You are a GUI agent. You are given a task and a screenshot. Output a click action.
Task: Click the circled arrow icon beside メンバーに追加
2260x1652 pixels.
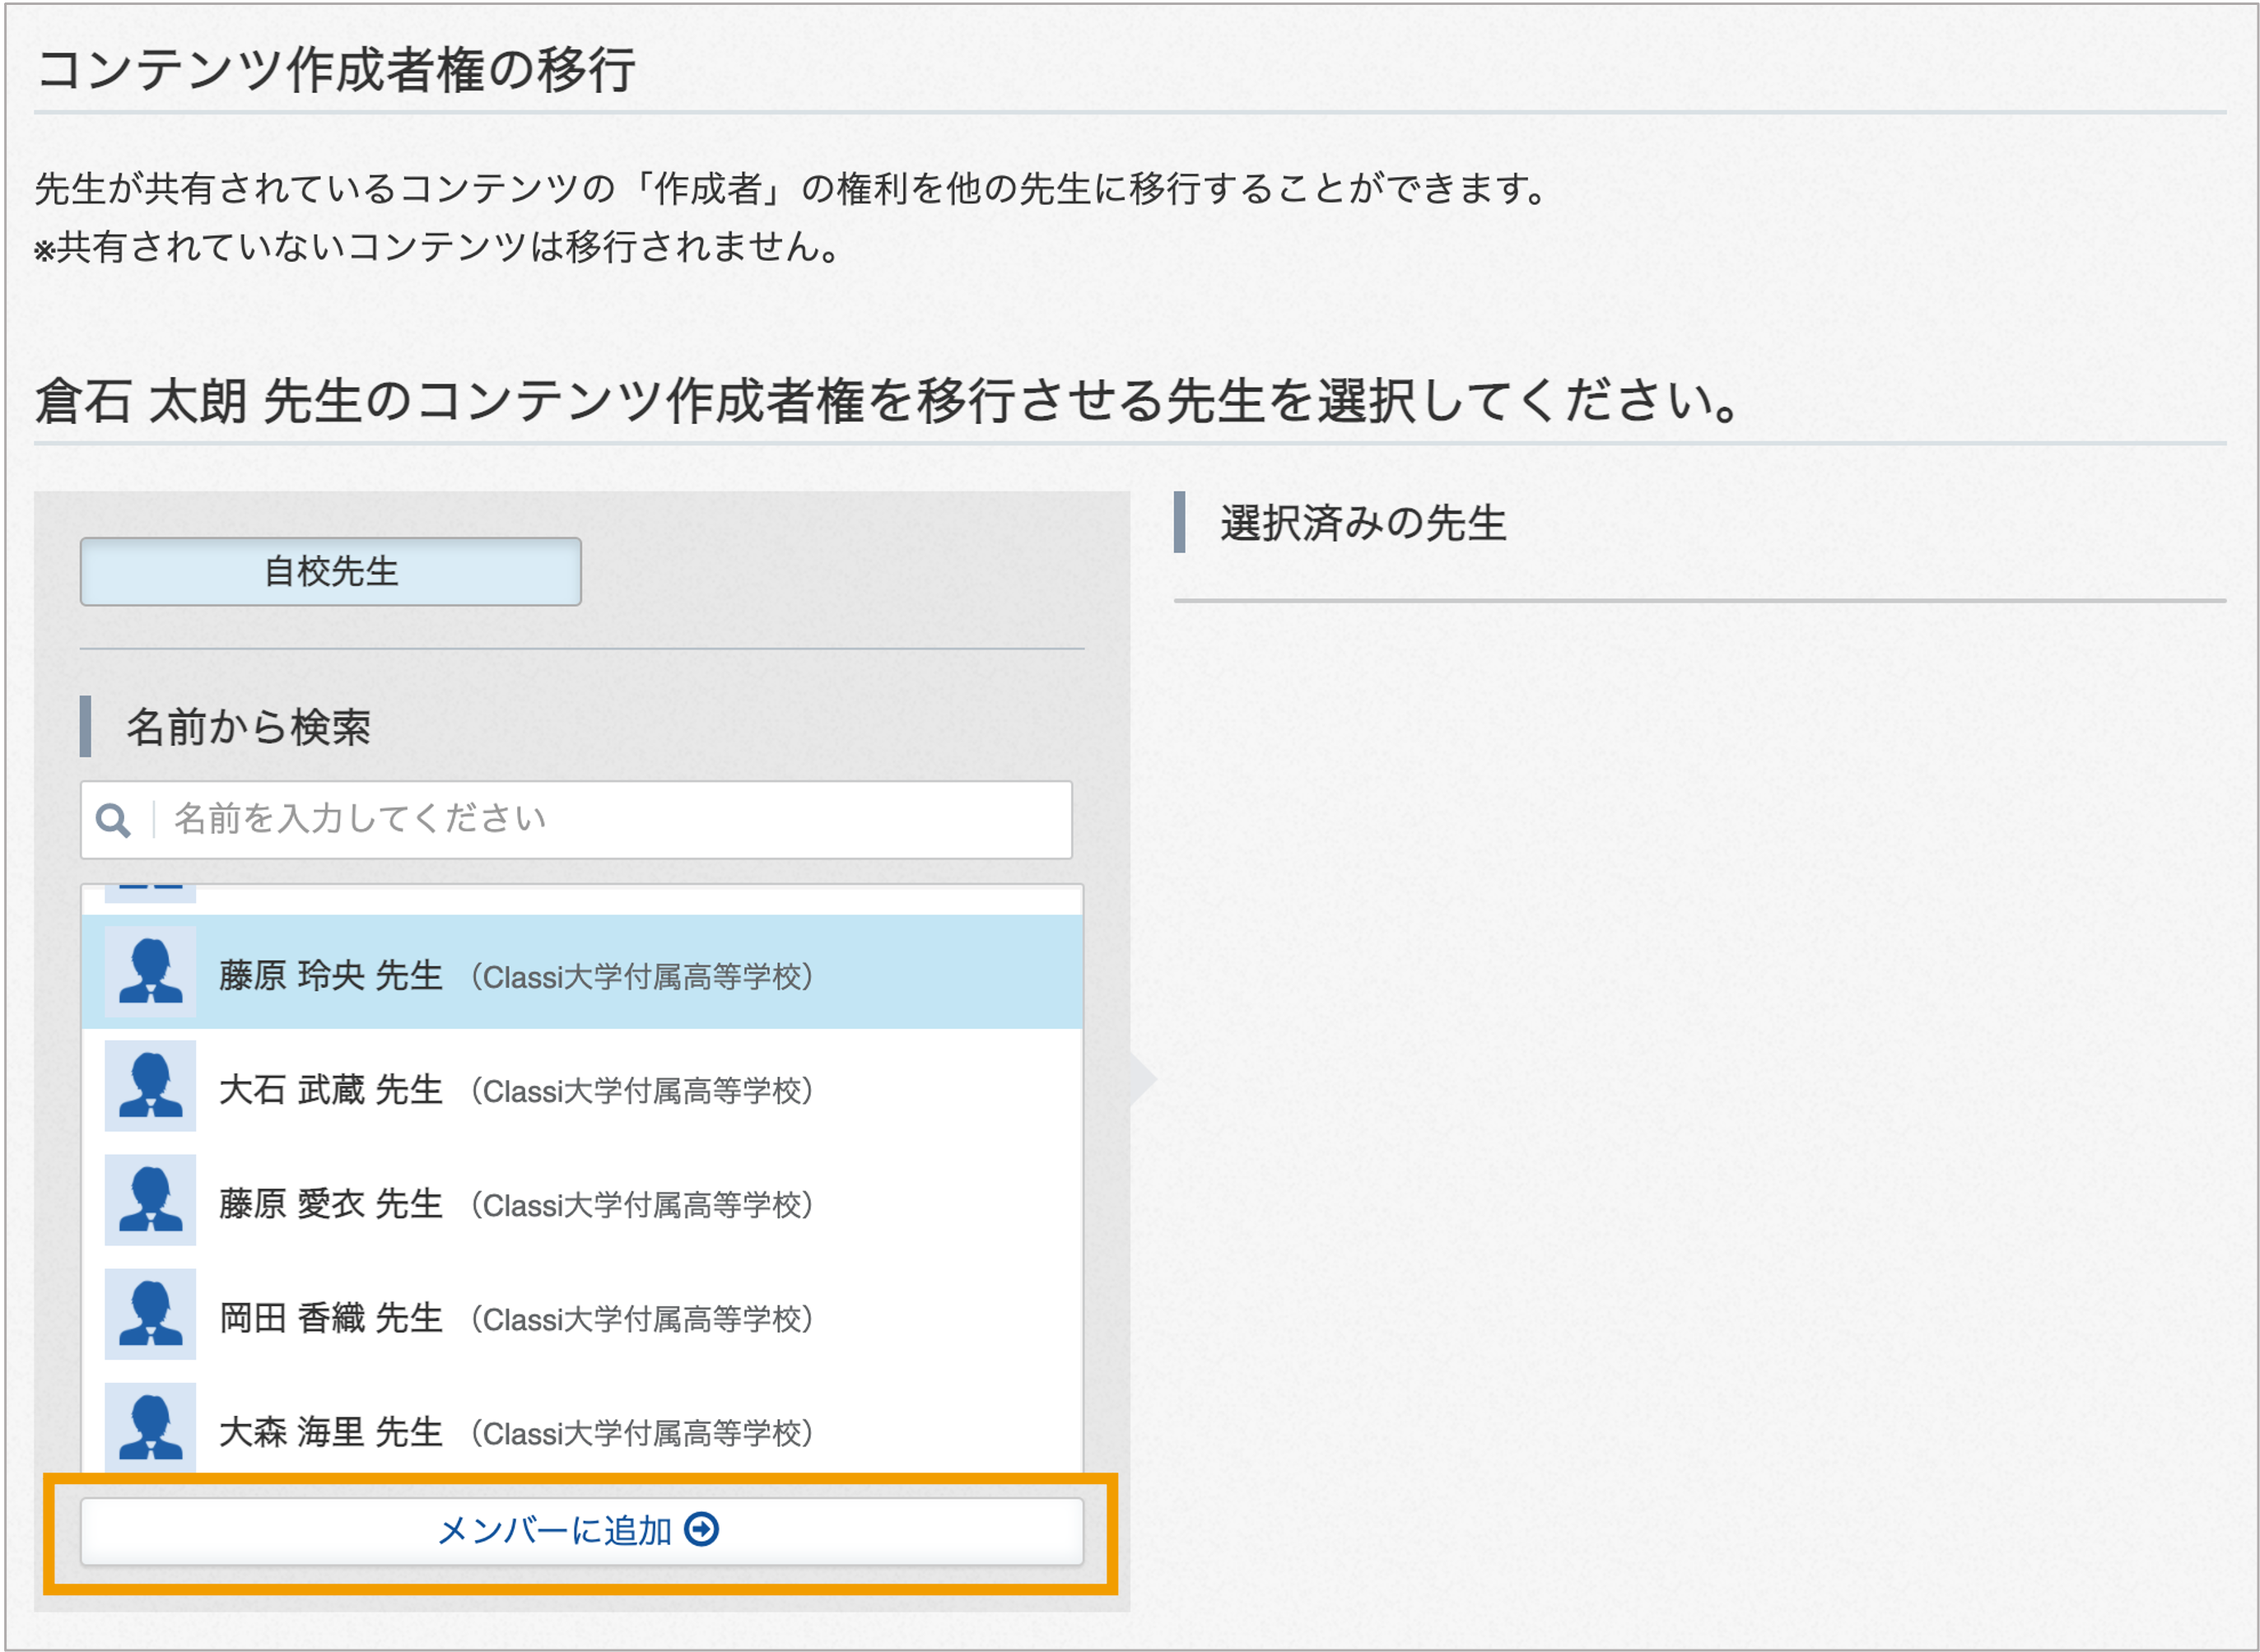coord(701,1529)
